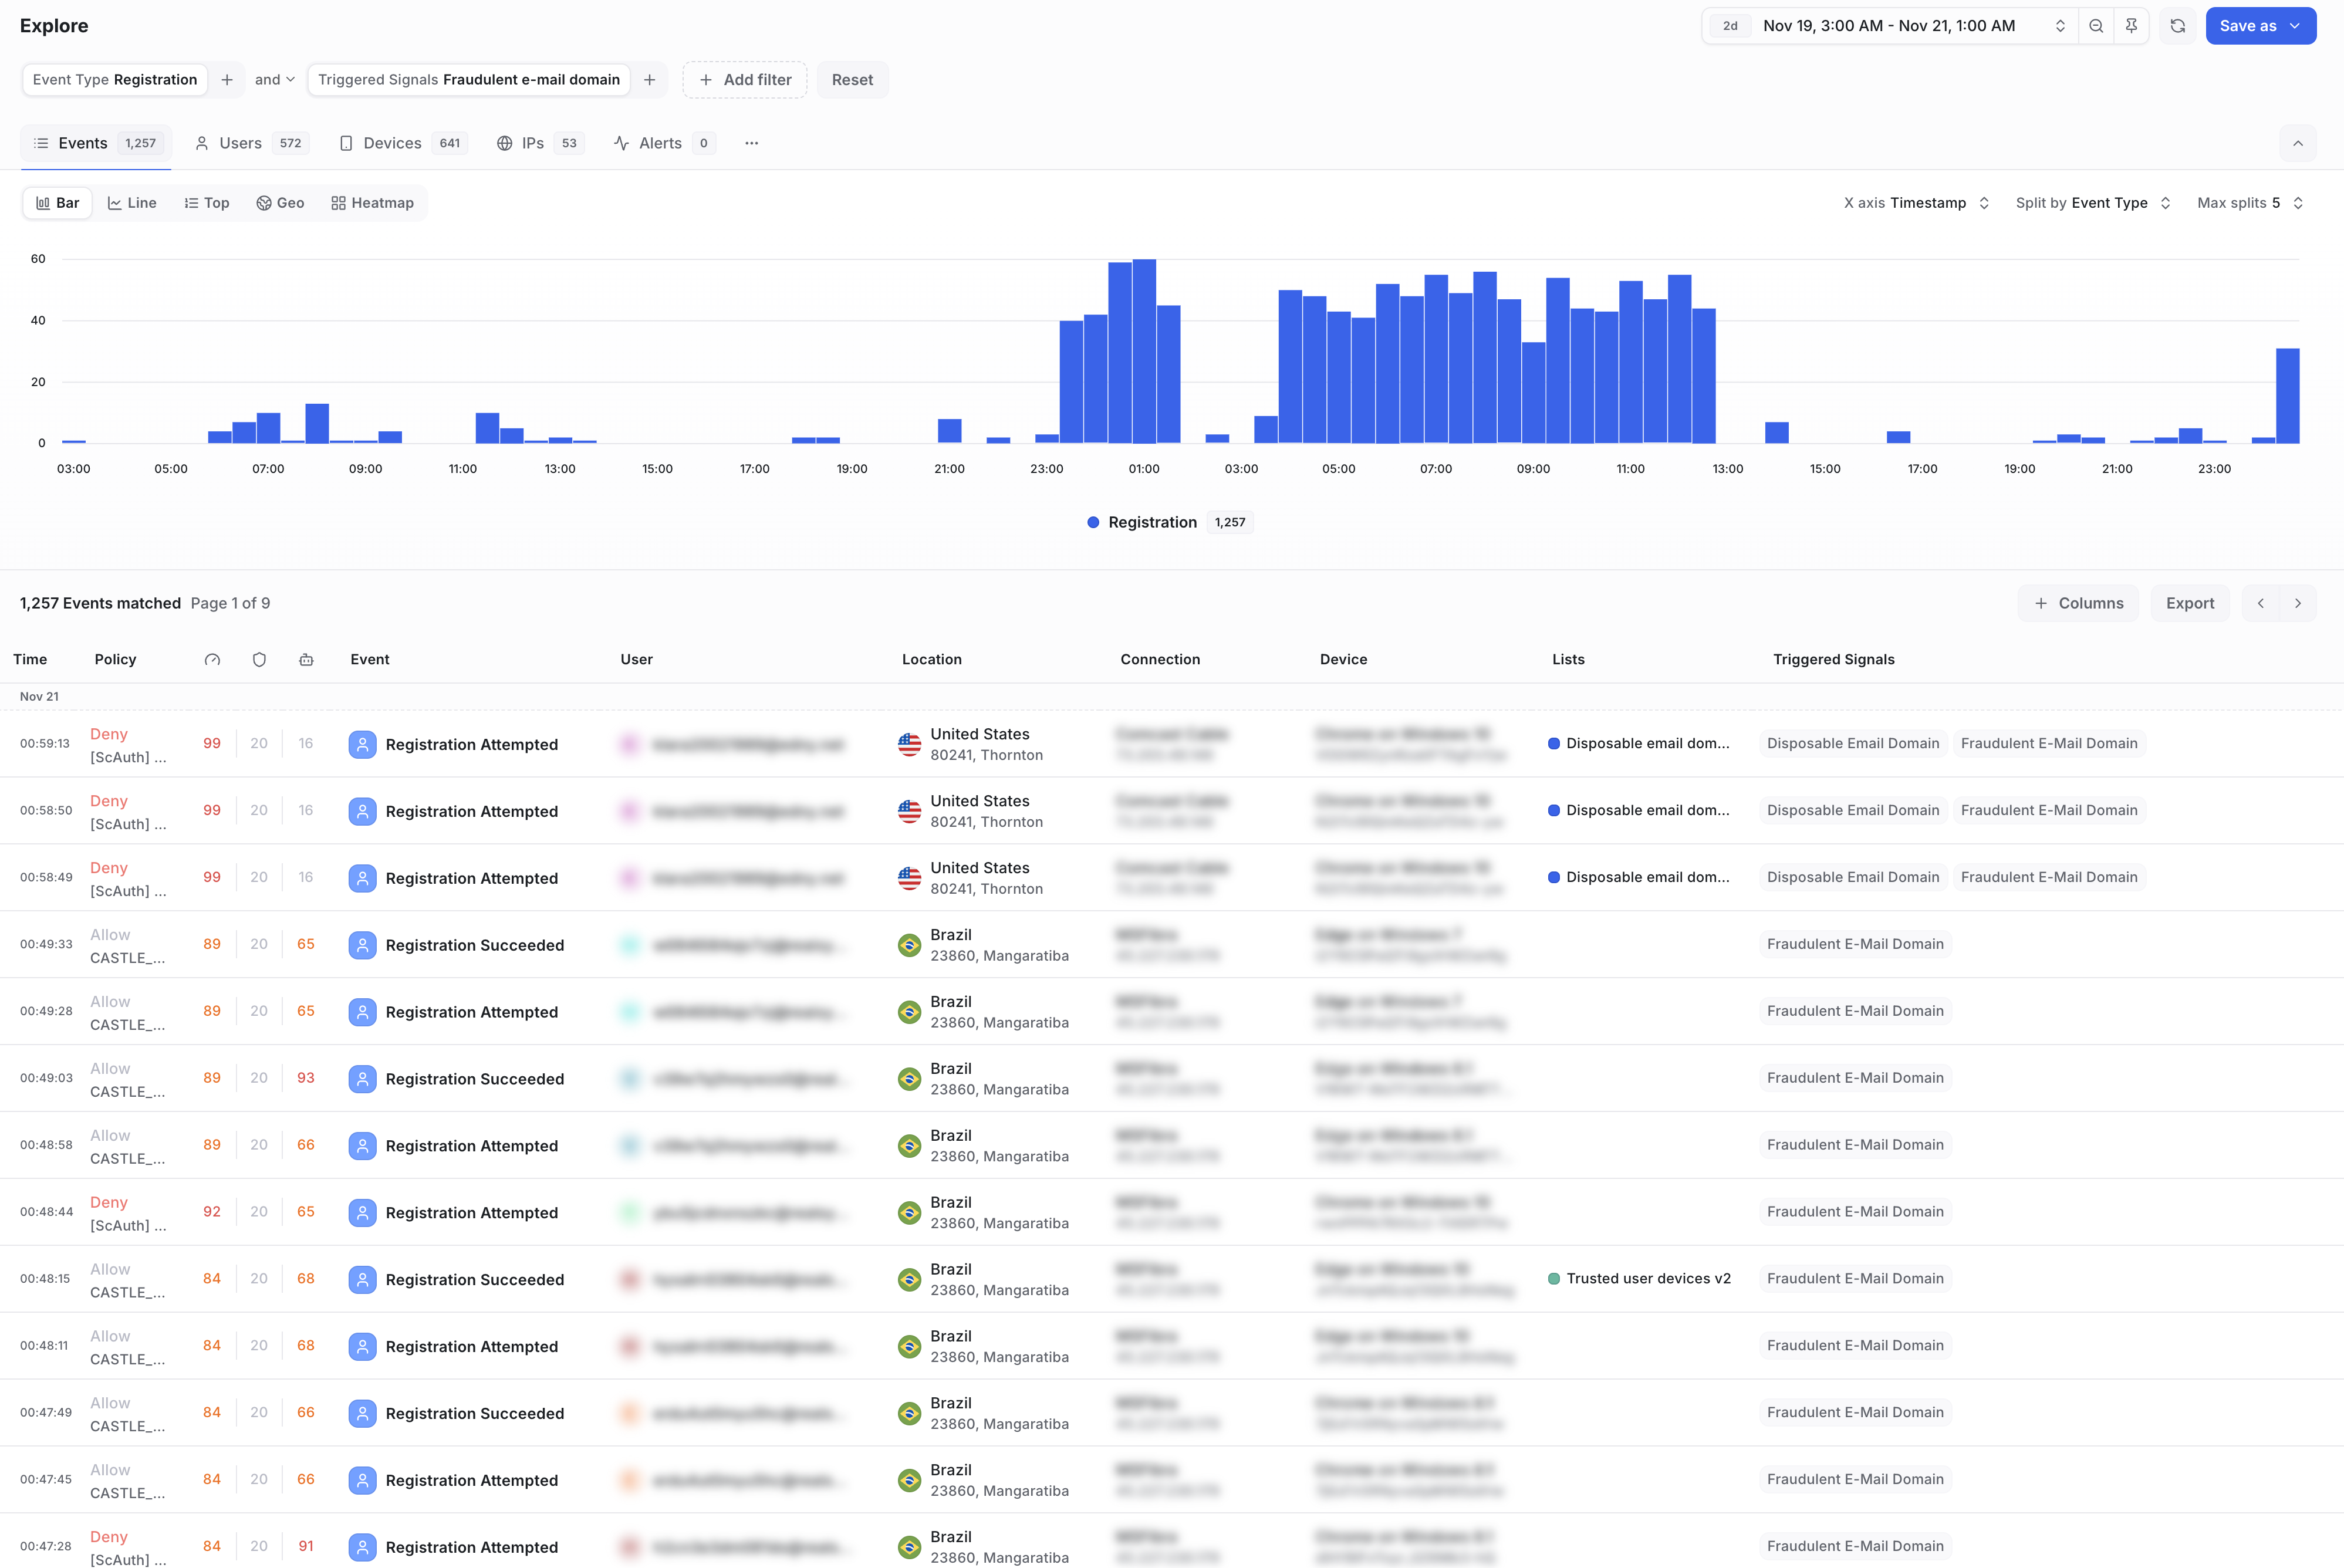Go to next page of events
Screen dimensions: 2344x1568
tap(2298, 603)
